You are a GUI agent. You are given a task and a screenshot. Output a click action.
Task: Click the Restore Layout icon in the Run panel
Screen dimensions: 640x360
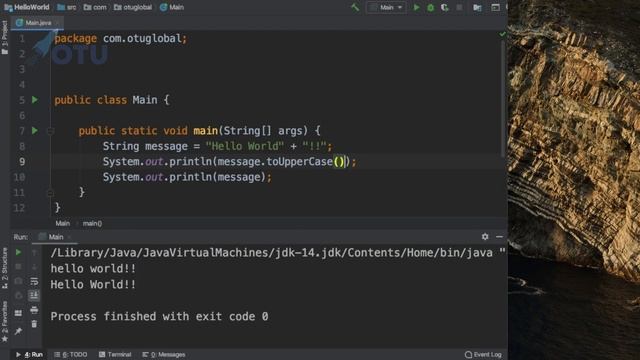coord(18,313)
